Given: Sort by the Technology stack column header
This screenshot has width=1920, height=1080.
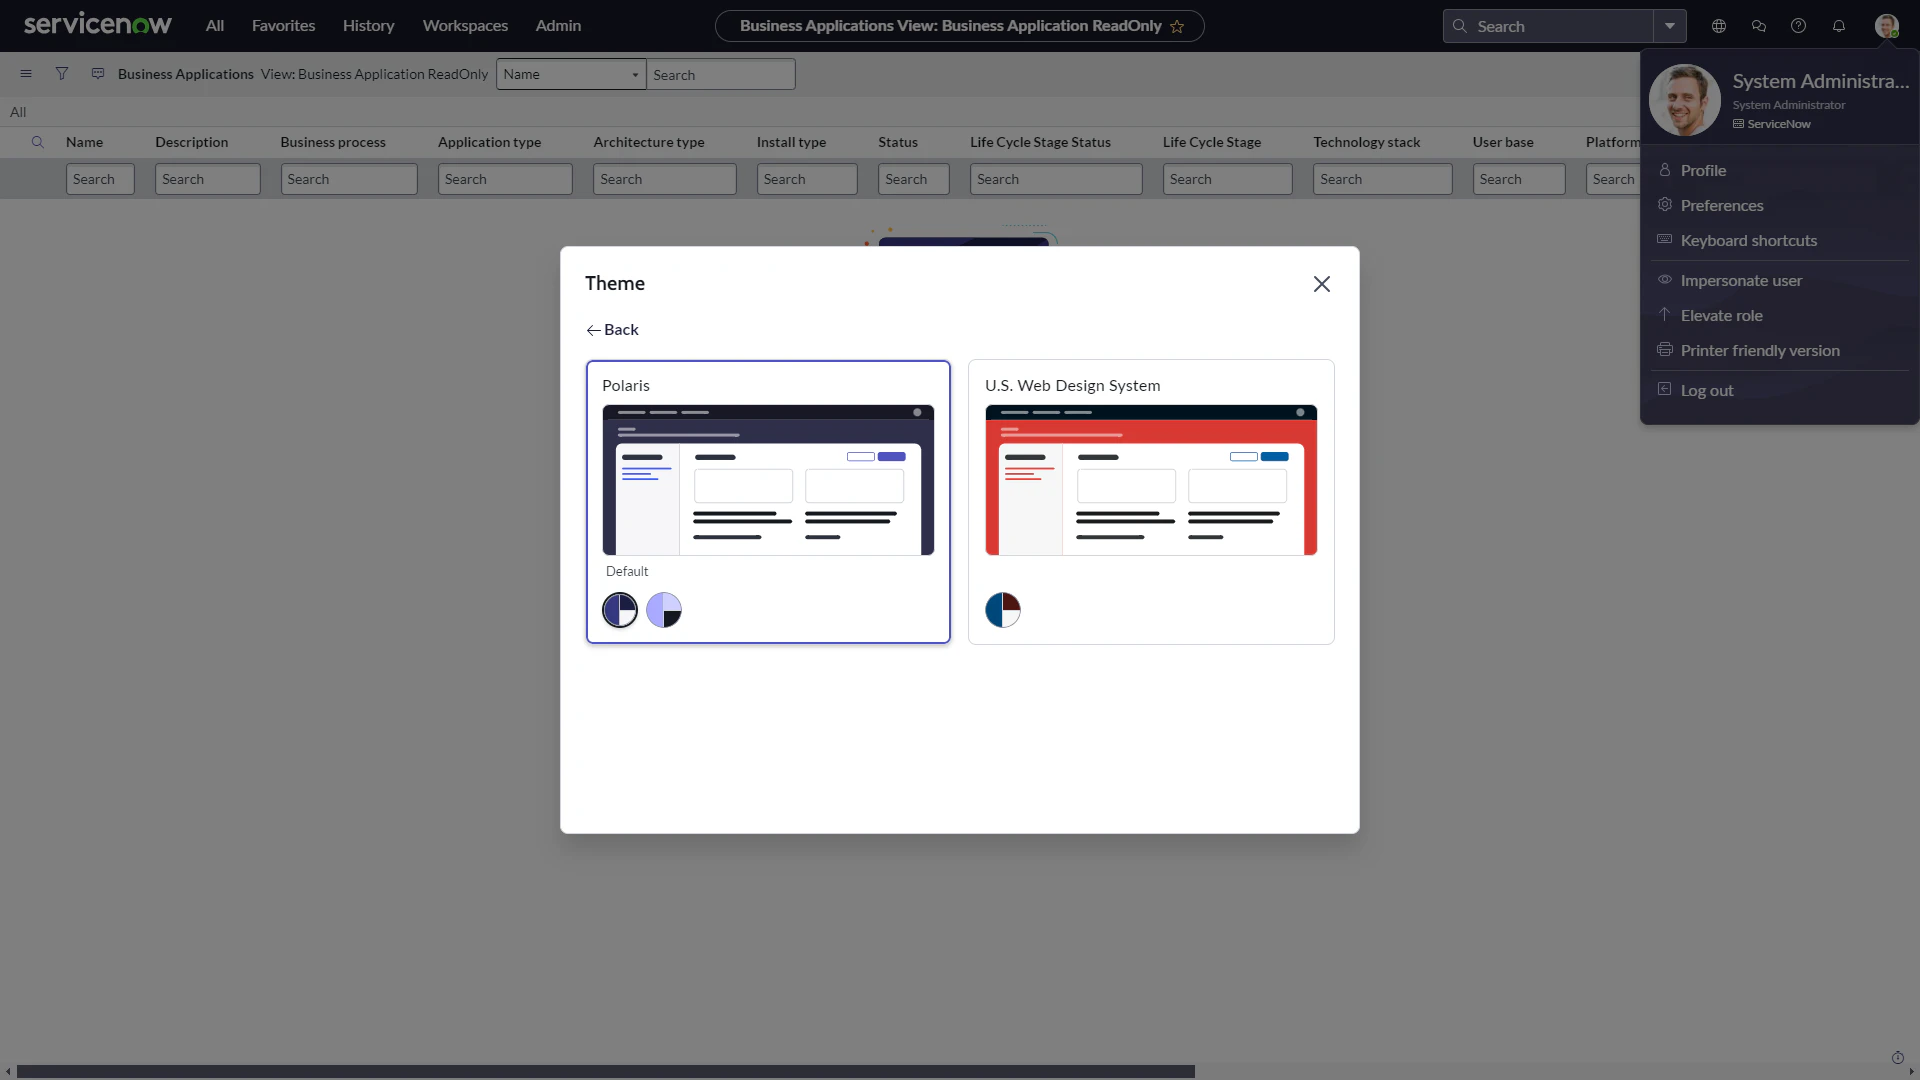Looking at the screenshot, I should coord(1367,142).
